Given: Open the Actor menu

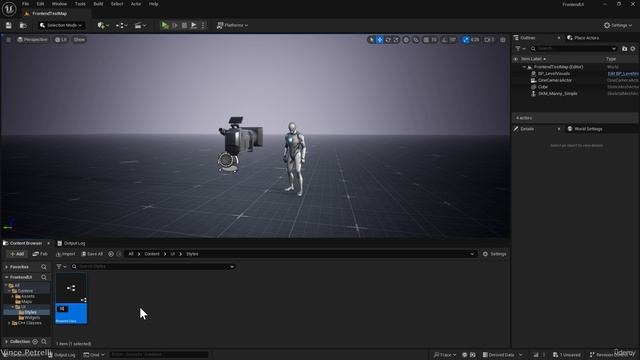Looking at the screenshot, I should [x=136, y=4].
